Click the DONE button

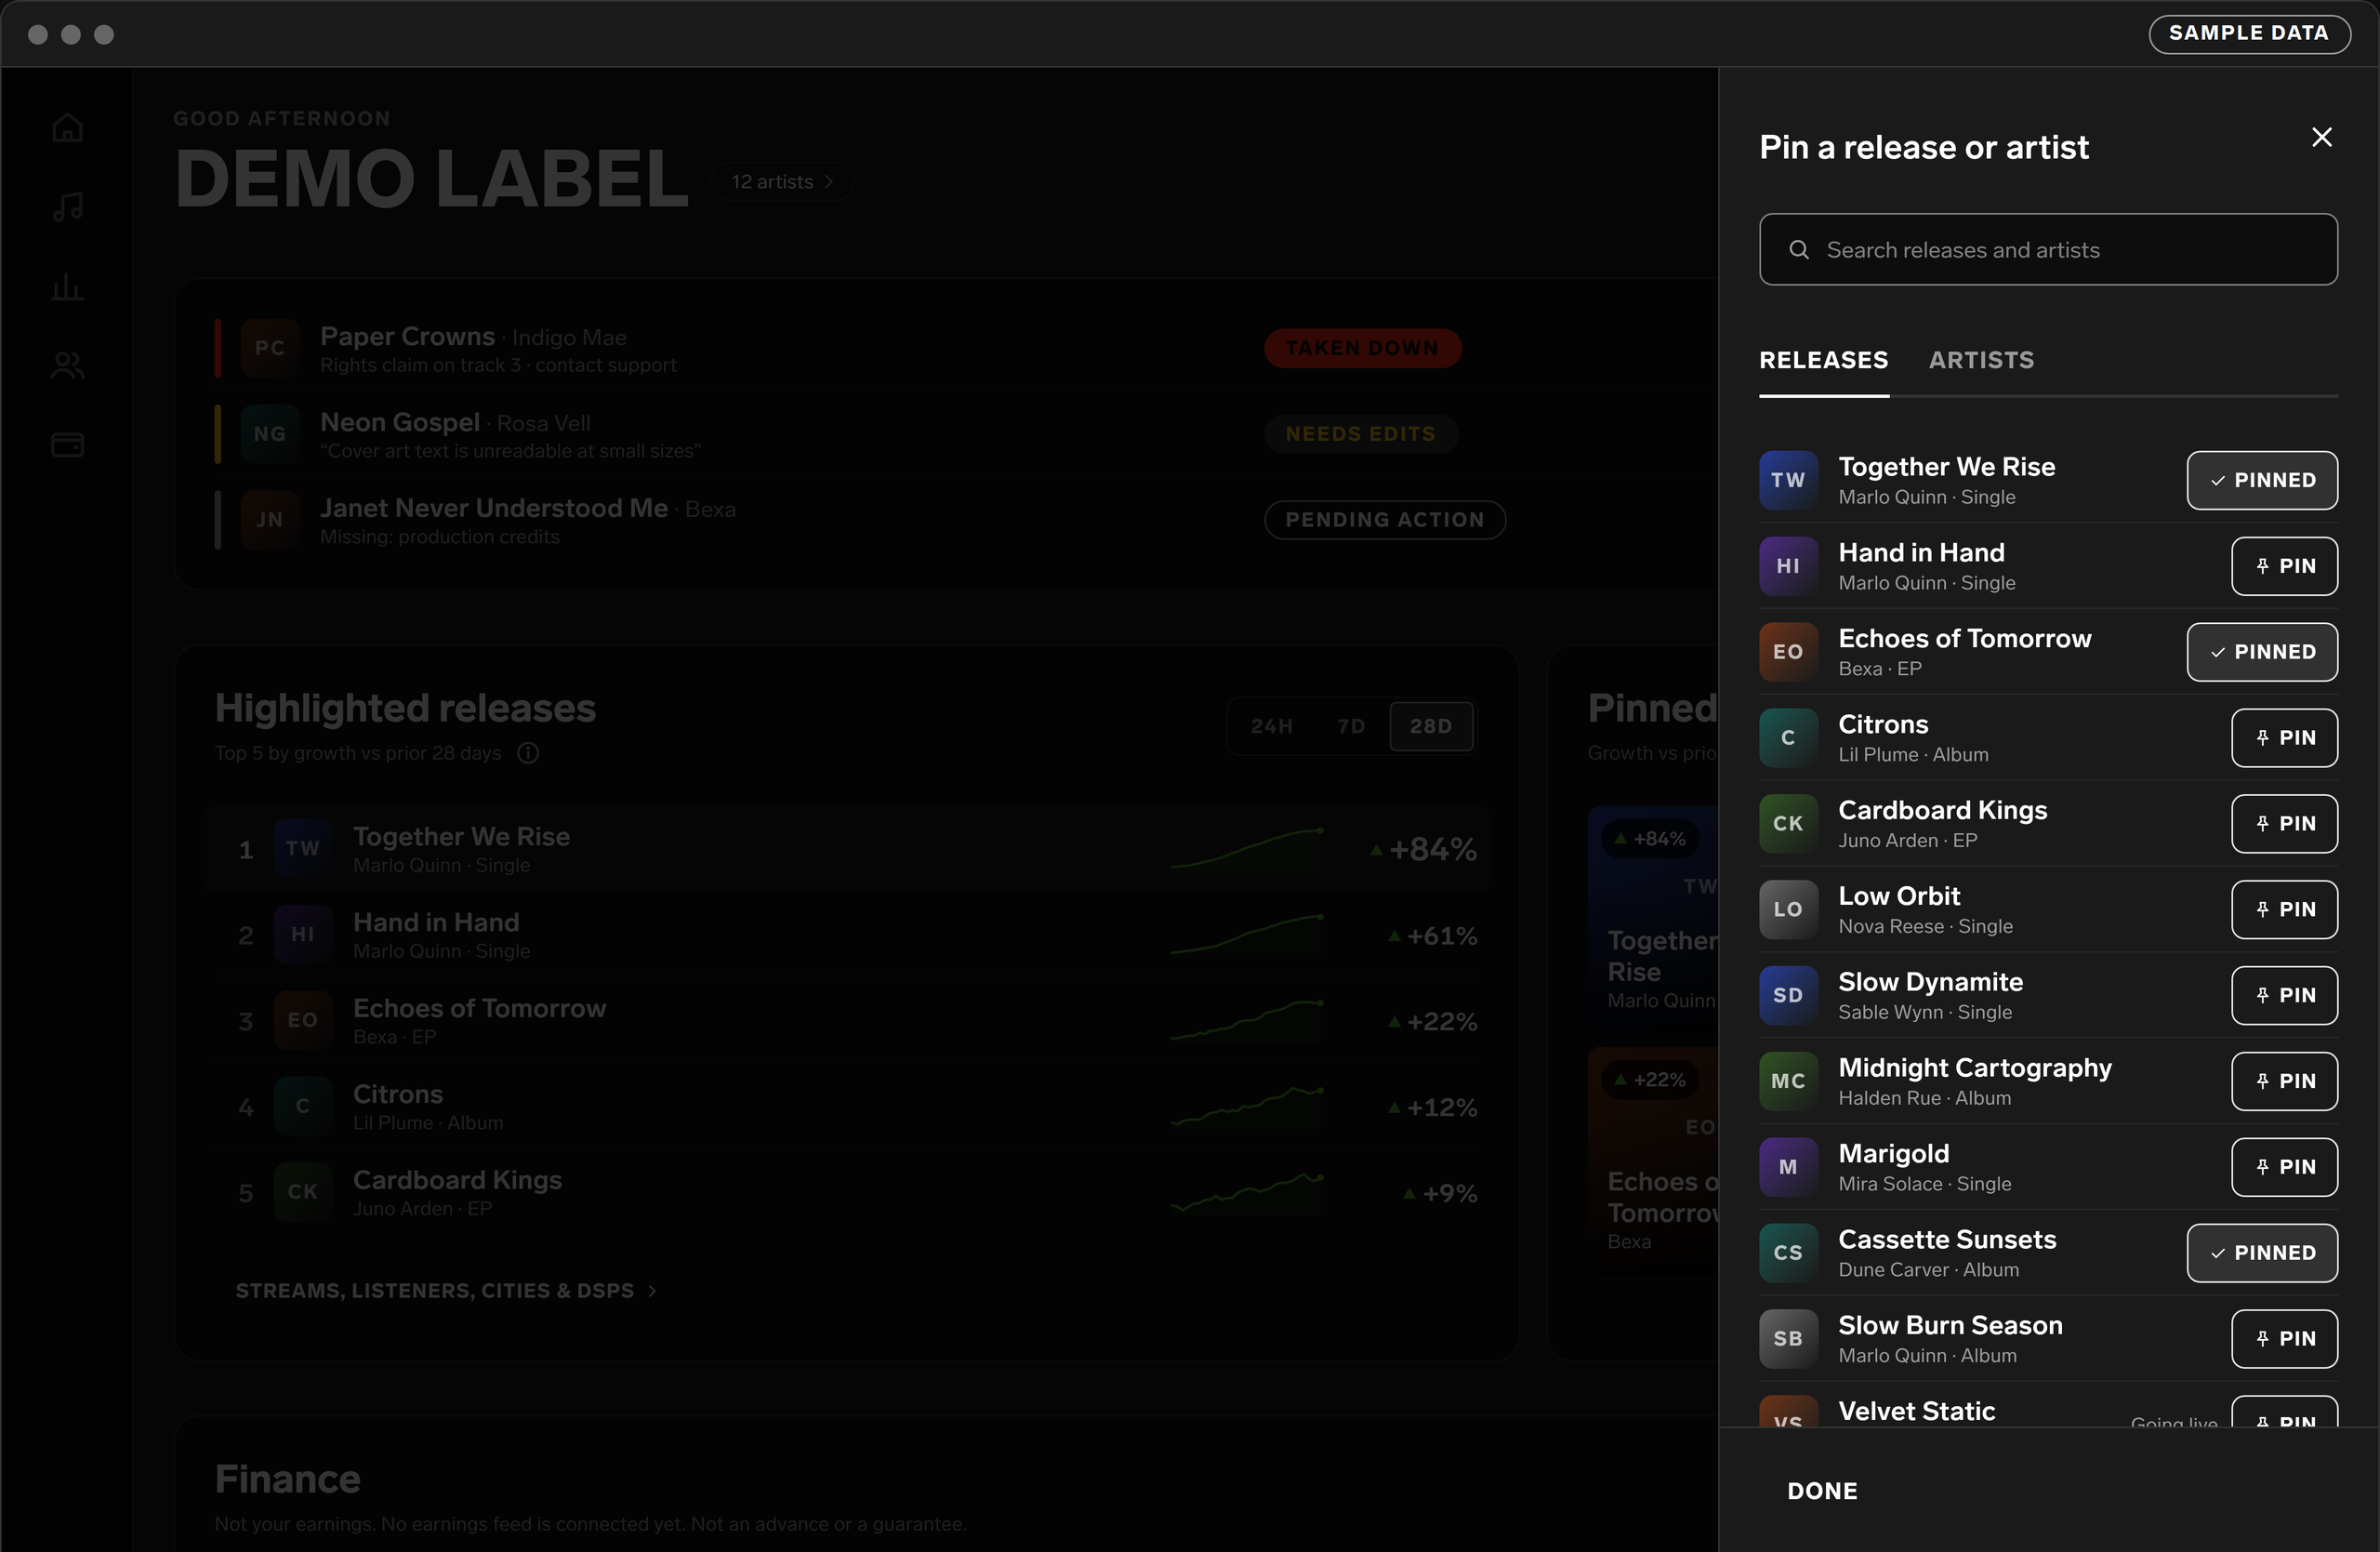[1822, 1491]
